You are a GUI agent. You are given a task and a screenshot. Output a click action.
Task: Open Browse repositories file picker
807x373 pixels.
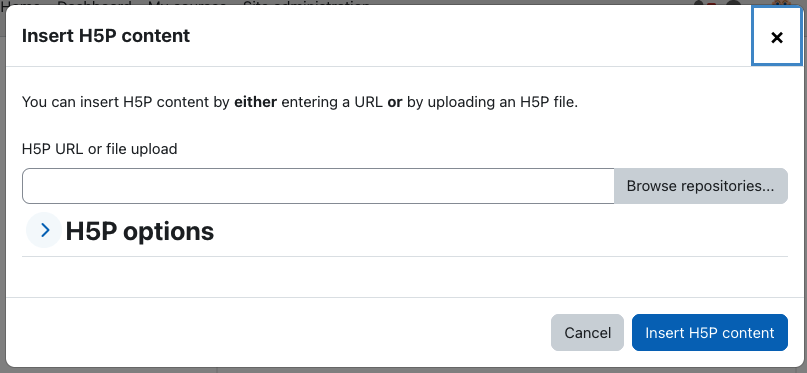(700, 186)
